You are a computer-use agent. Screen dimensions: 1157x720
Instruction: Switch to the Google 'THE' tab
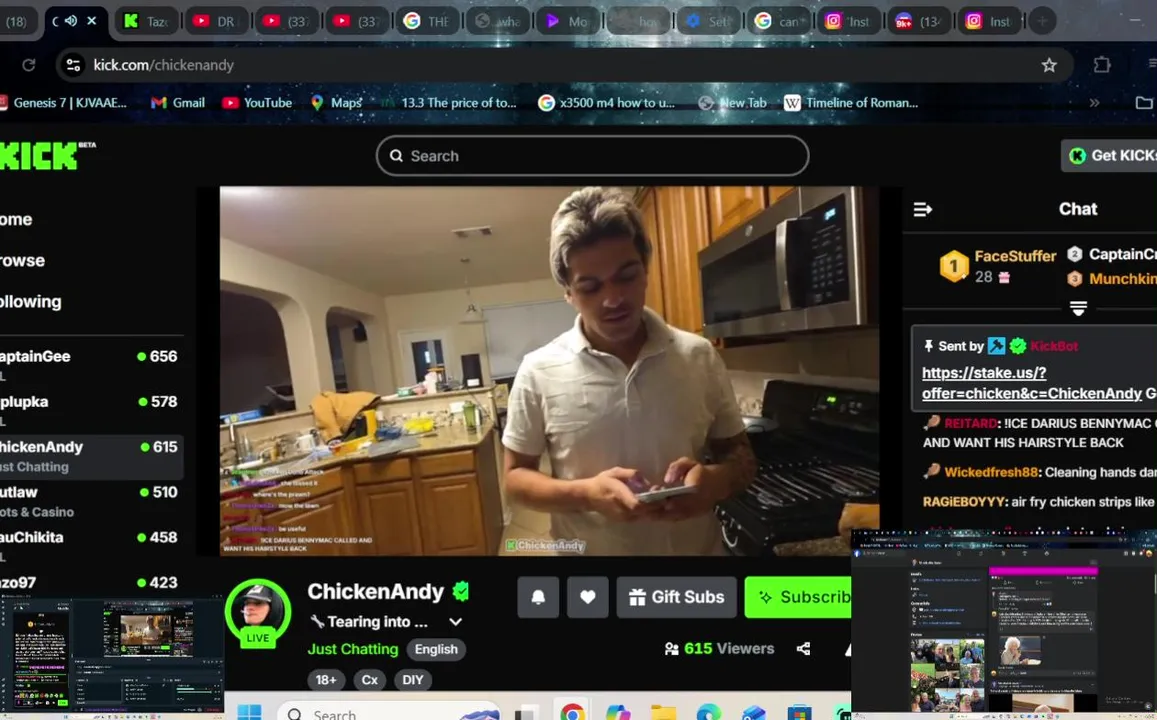[x=429, y=21]
